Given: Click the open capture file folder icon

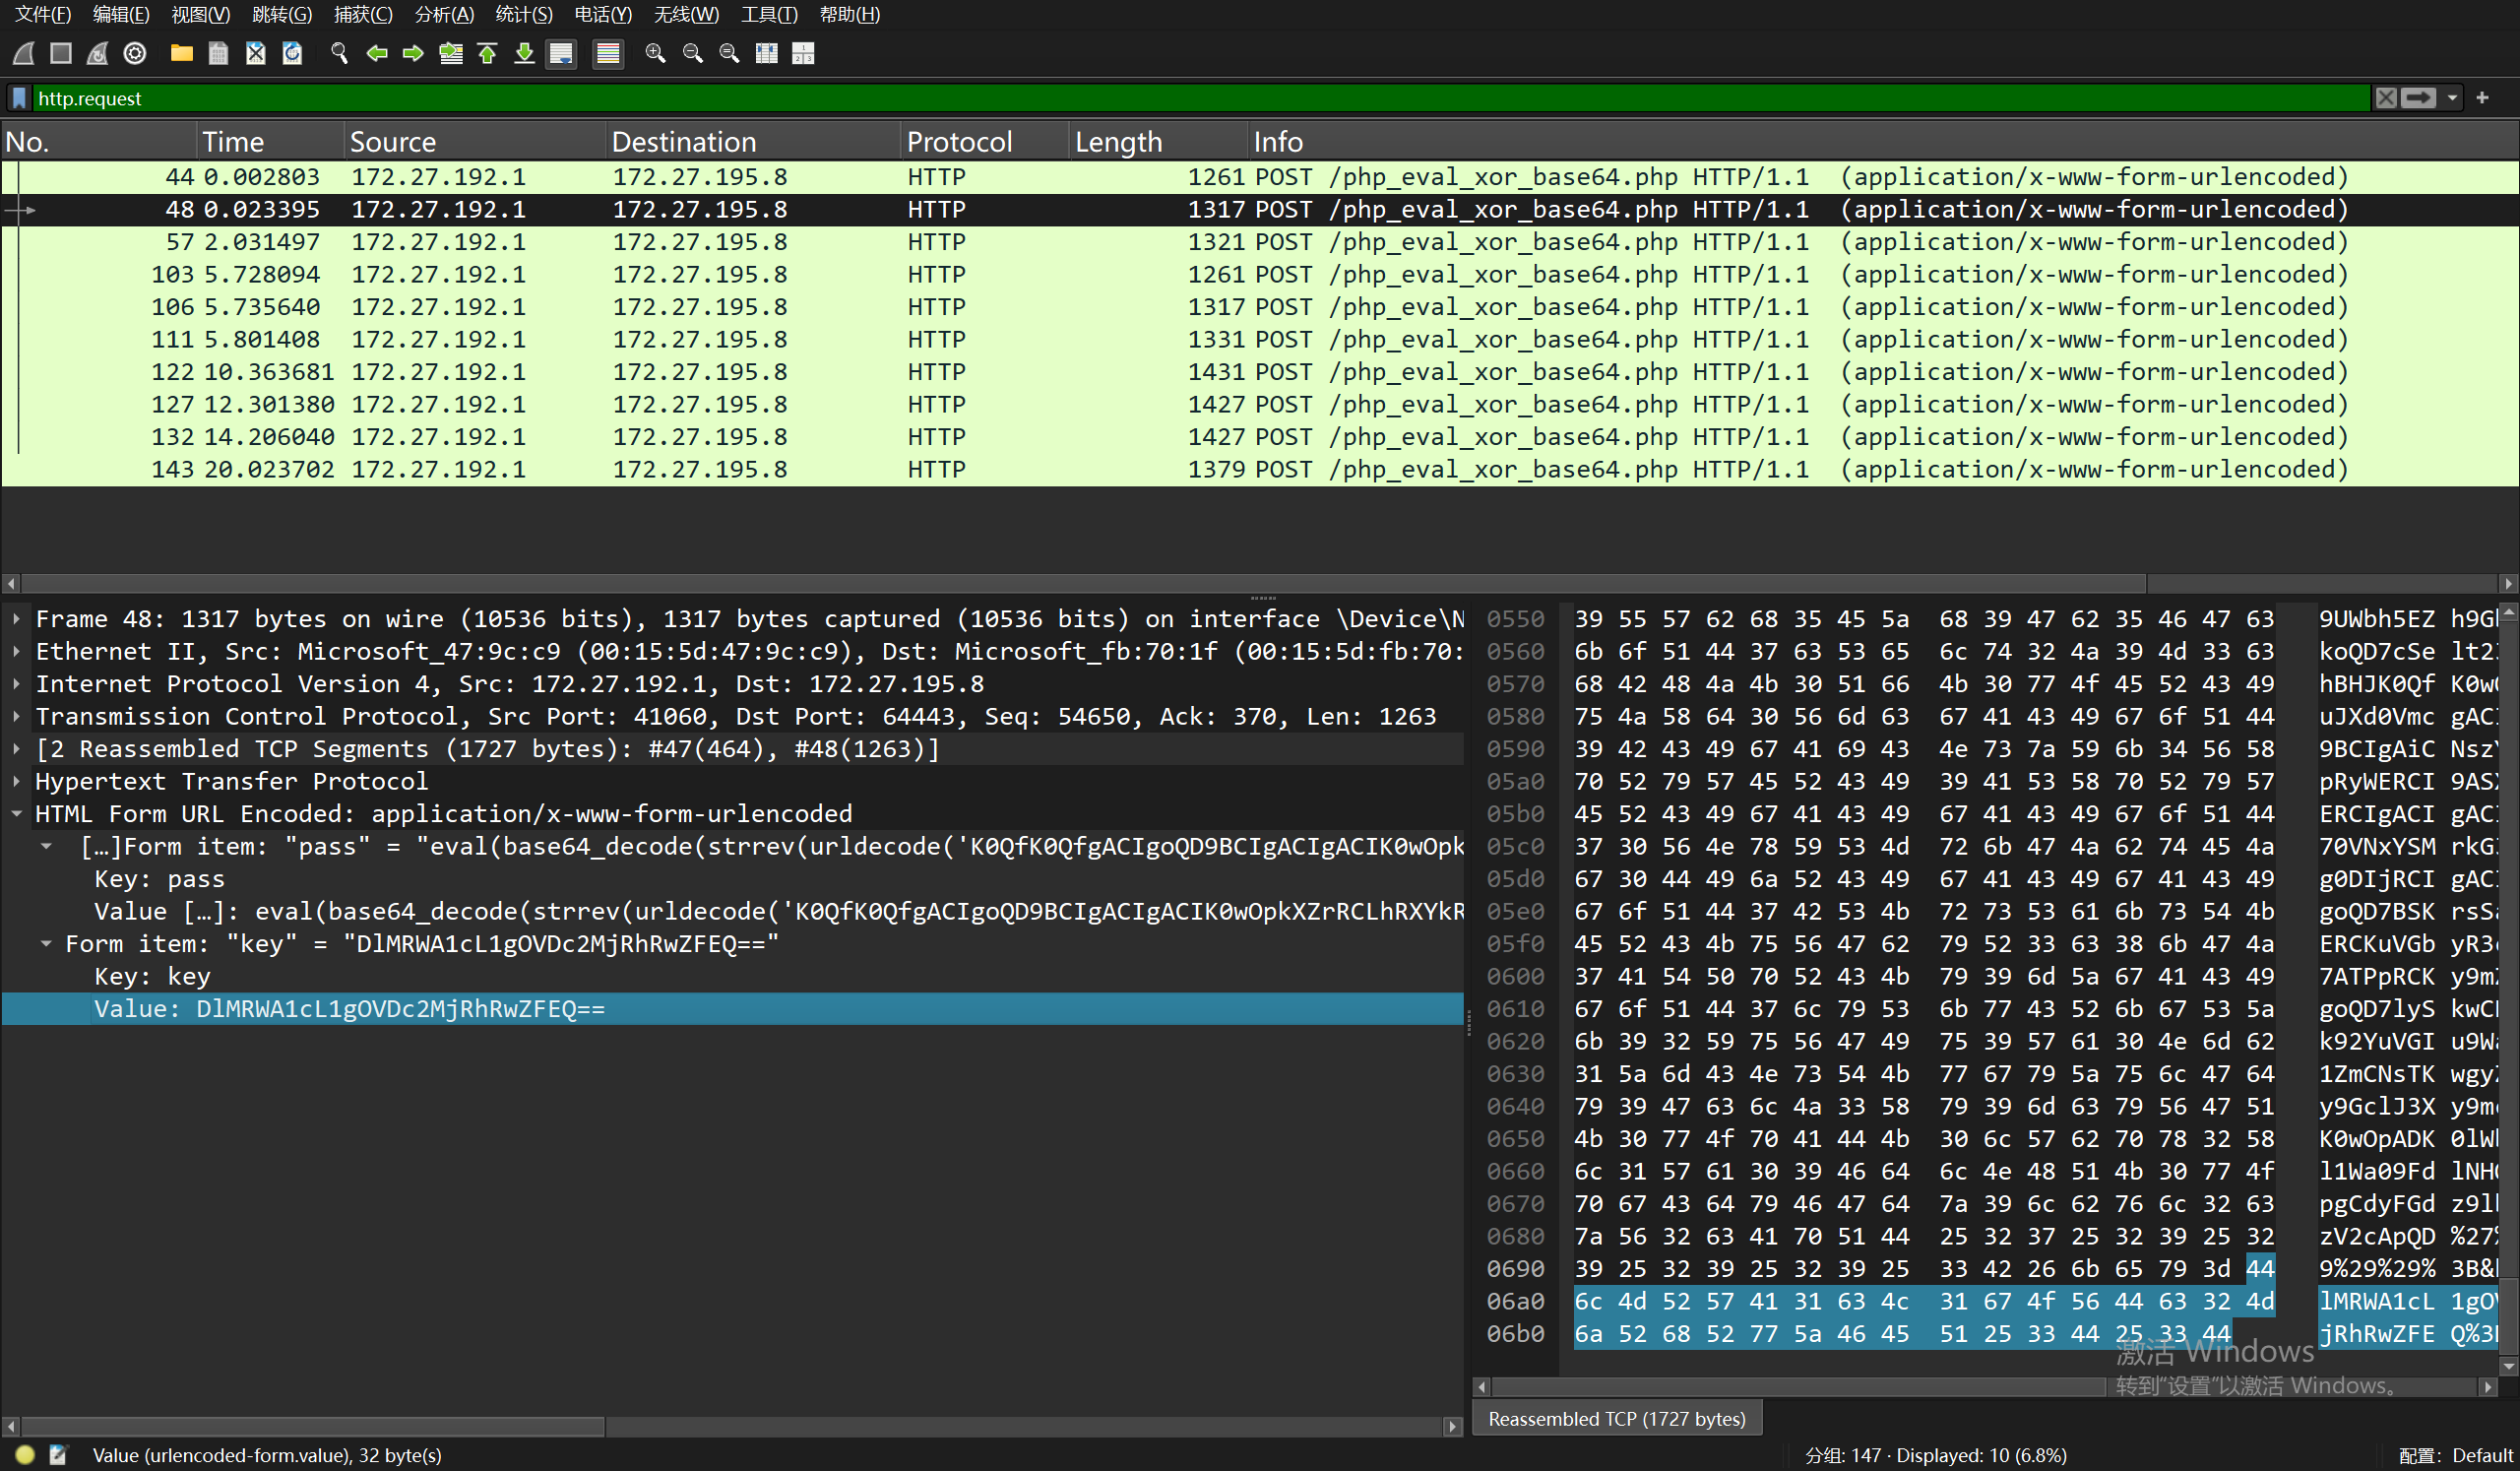Looking at the screenshot, I should pyautogui.click(x=181, y=53).
